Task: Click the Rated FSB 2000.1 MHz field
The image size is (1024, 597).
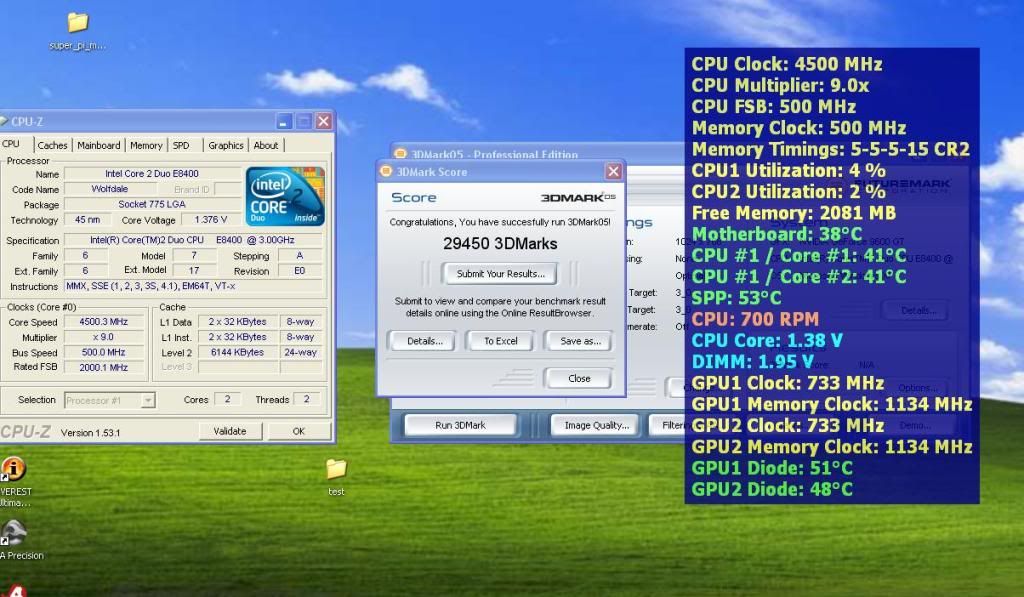Action: coord(103,367)
